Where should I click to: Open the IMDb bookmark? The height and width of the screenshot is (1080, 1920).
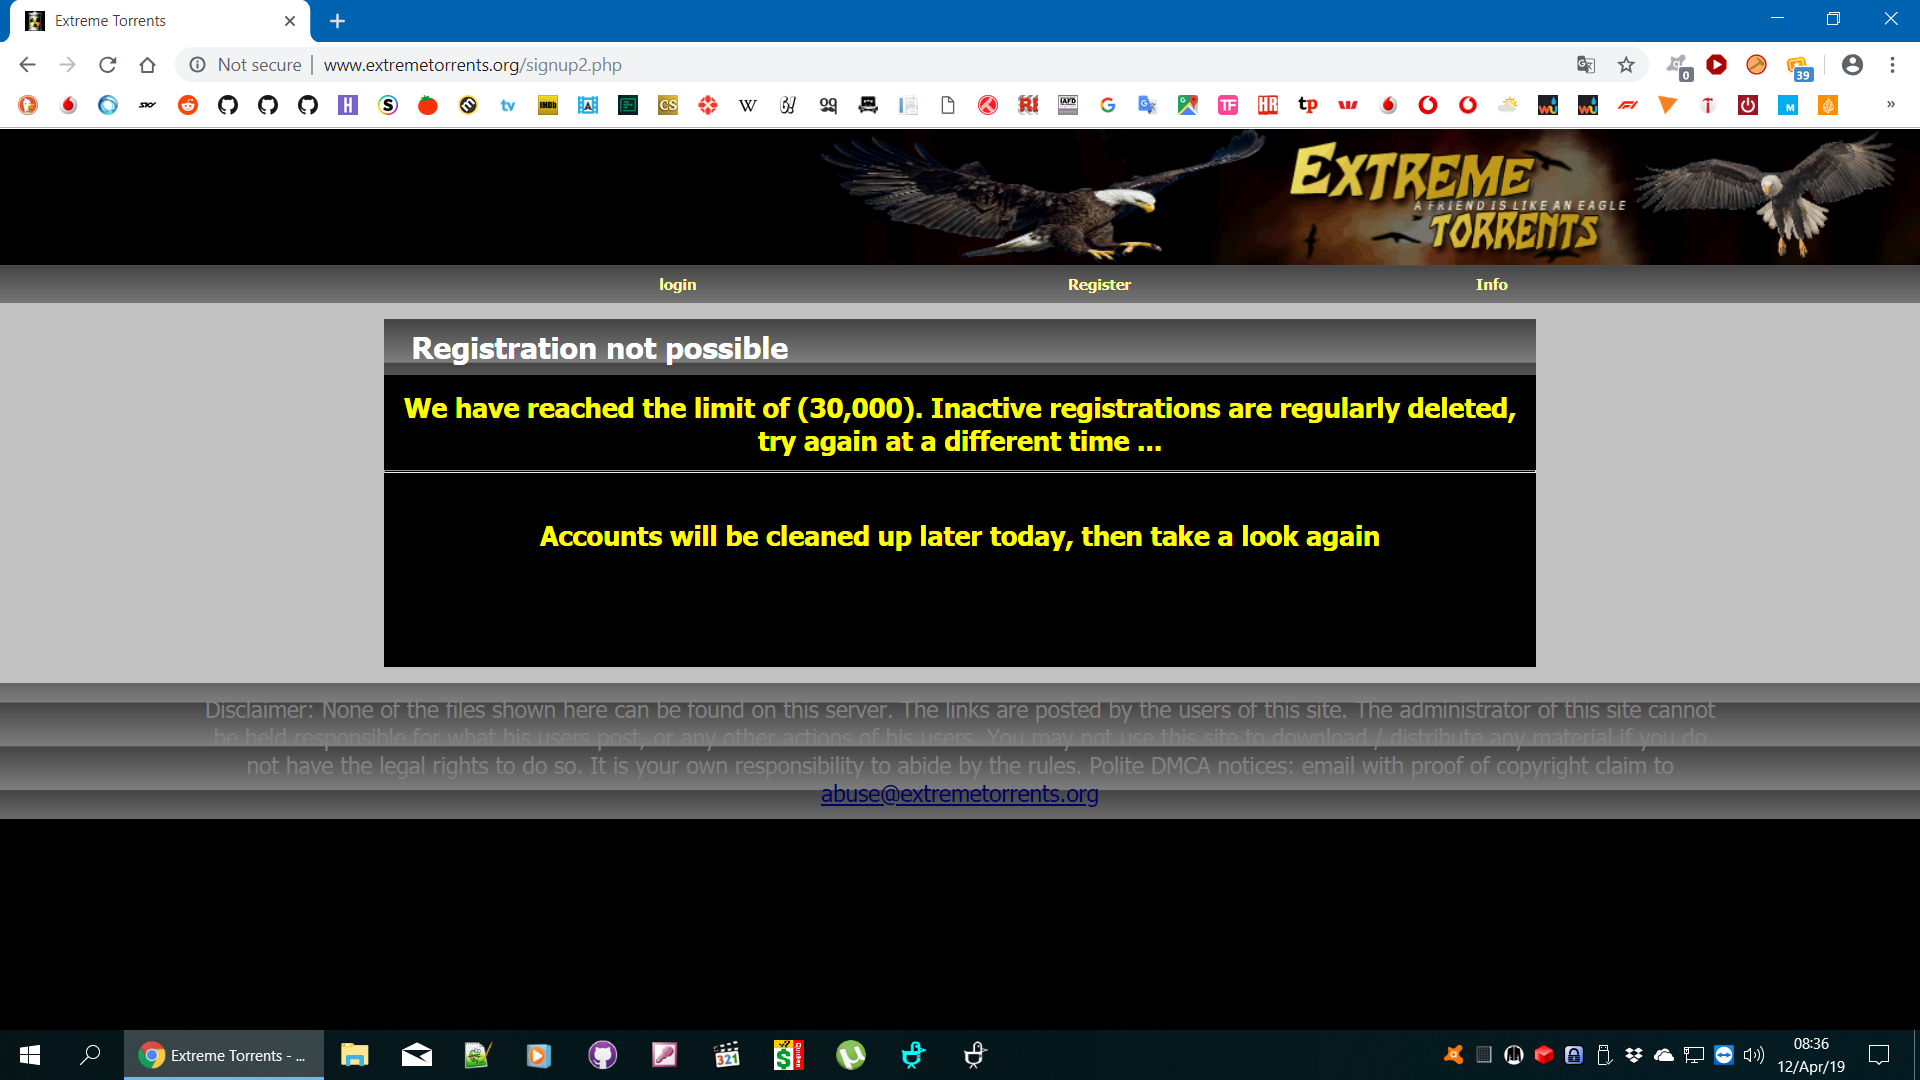point(547,105)
